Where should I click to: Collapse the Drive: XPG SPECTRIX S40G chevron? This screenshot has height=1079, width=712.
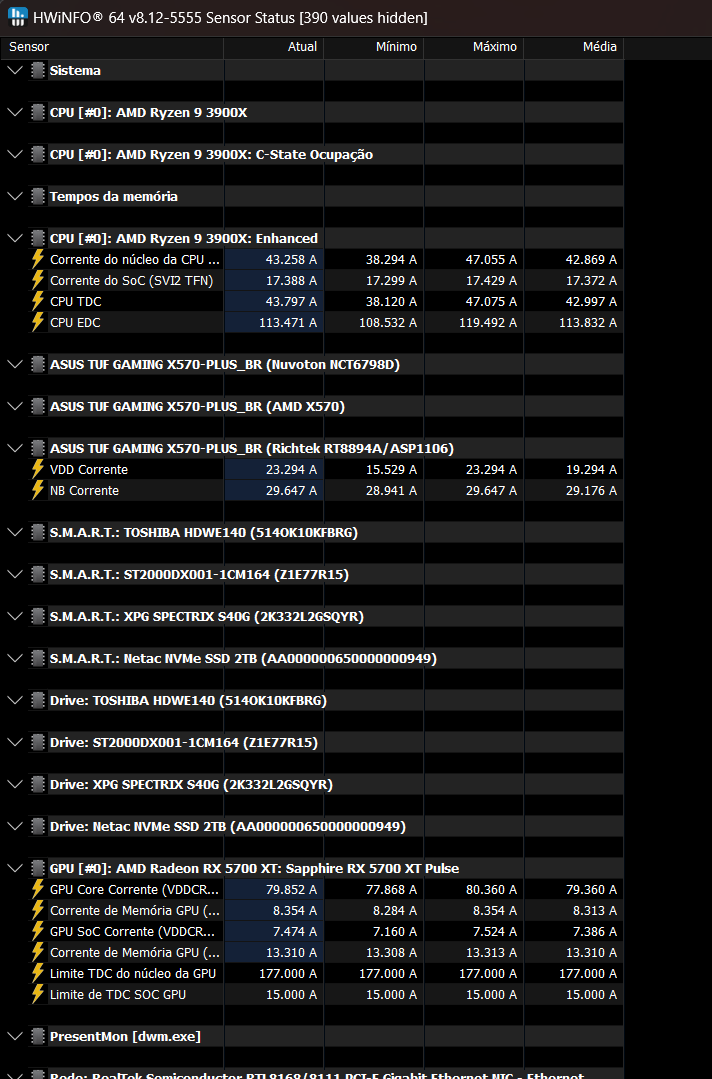[x=15, y=784]
